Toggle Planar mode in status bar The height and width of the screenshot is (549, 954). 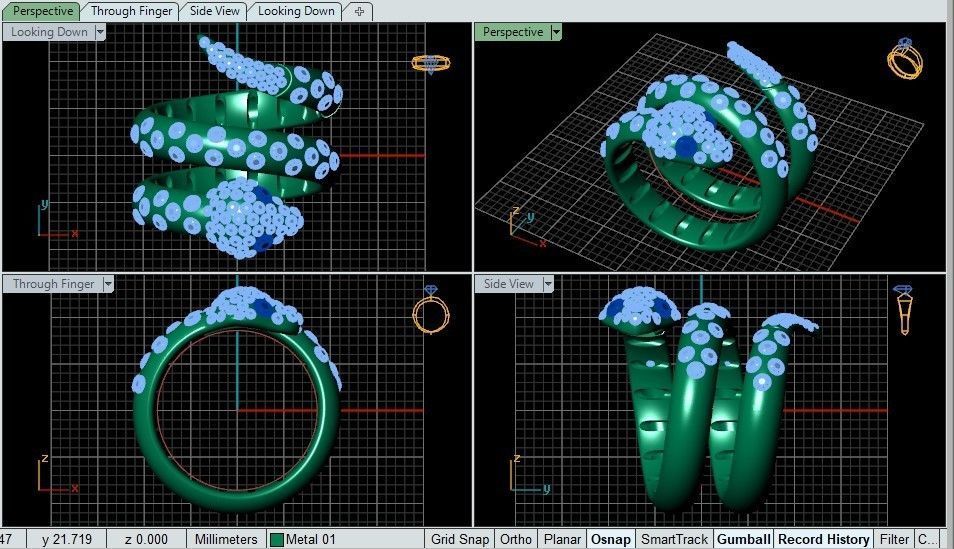click(x=562, y=539)
